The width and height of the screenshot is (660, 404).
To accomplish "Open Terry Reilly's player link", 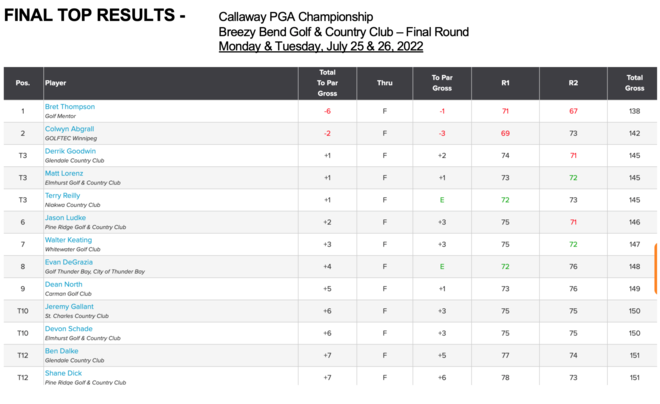I will (x=62, y=196).
